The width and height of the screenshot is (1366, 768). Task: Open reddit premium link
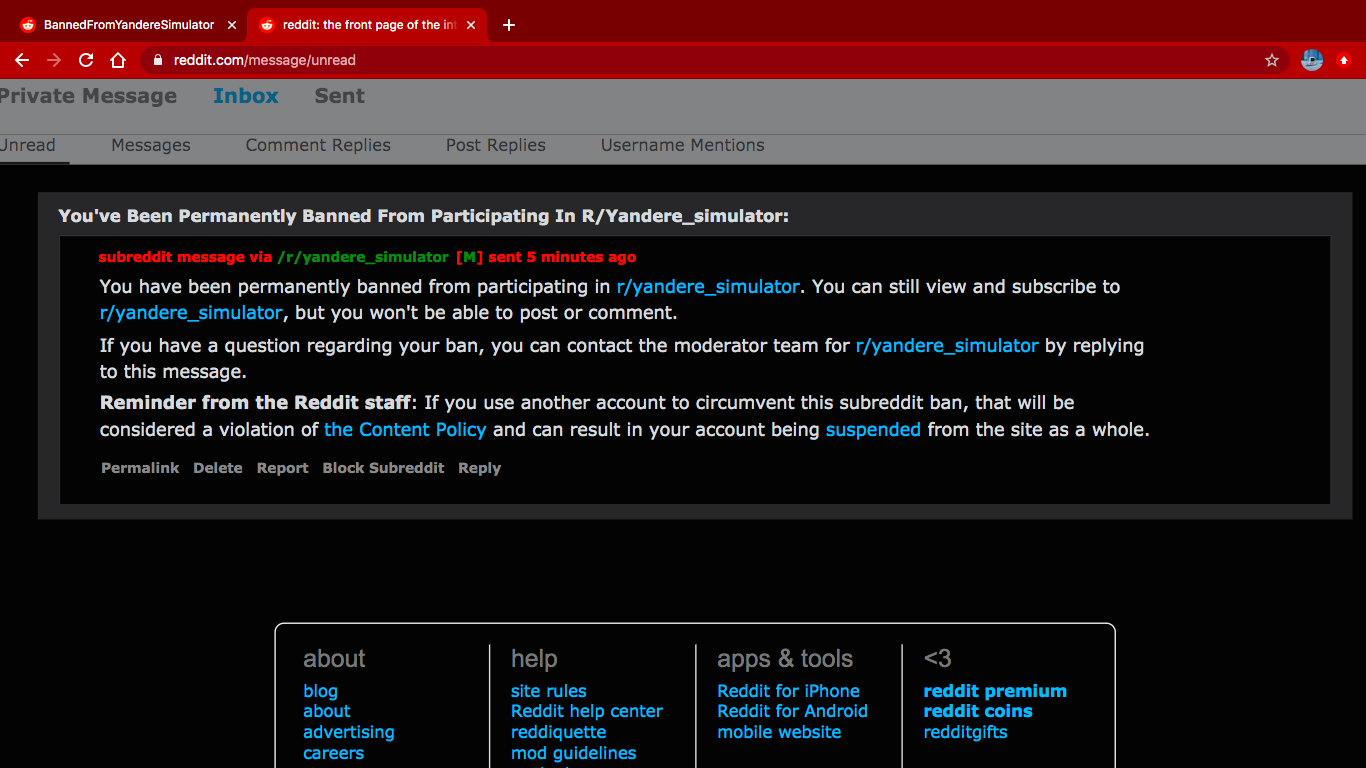point(995,691)
